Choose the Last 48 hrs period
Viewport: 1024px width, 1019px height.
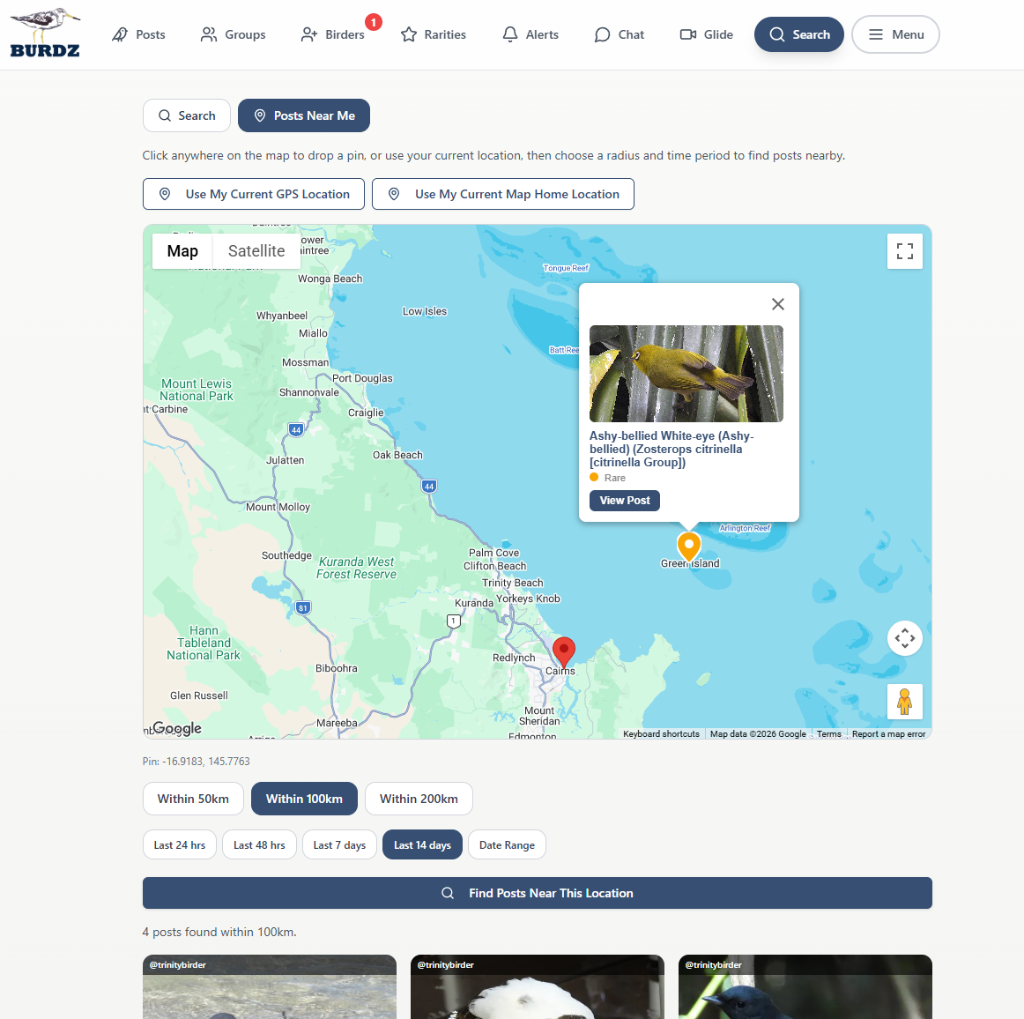click(259, 845)
